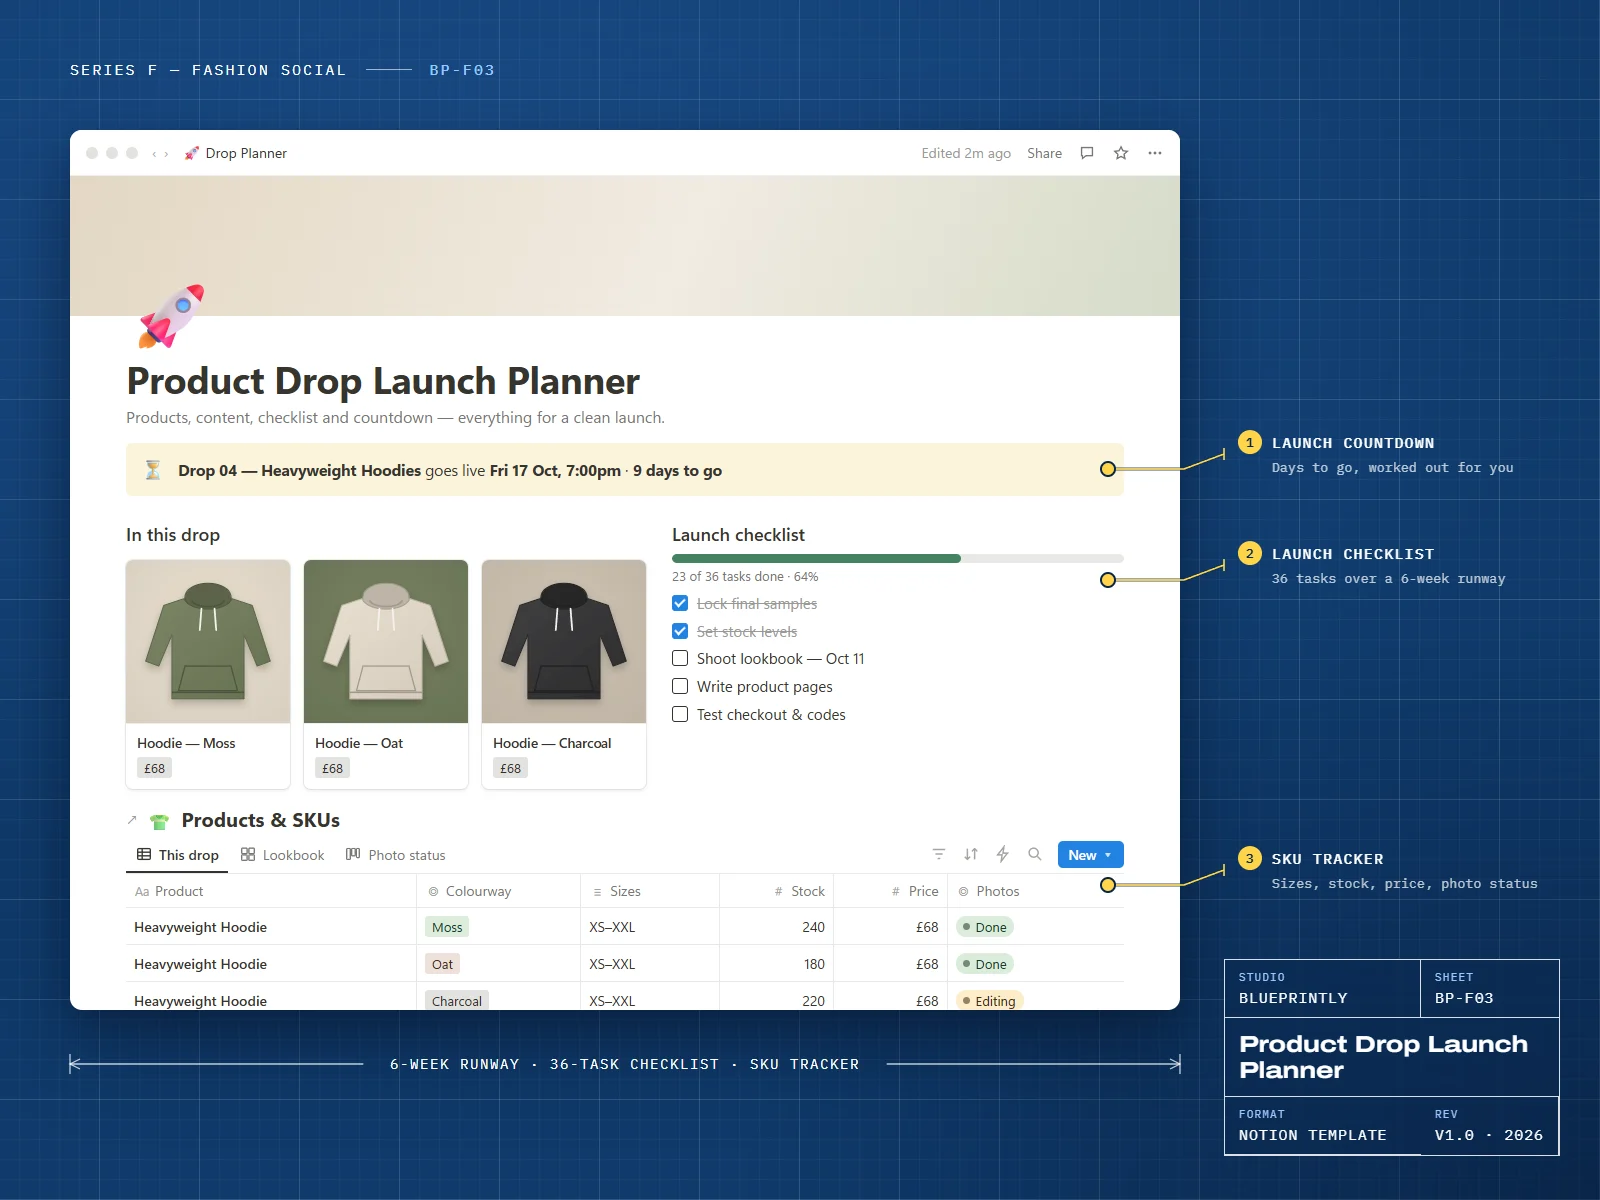Check Test checkout & codes task
This screenshot has height=1200, width=1600.
click(680, 714)
